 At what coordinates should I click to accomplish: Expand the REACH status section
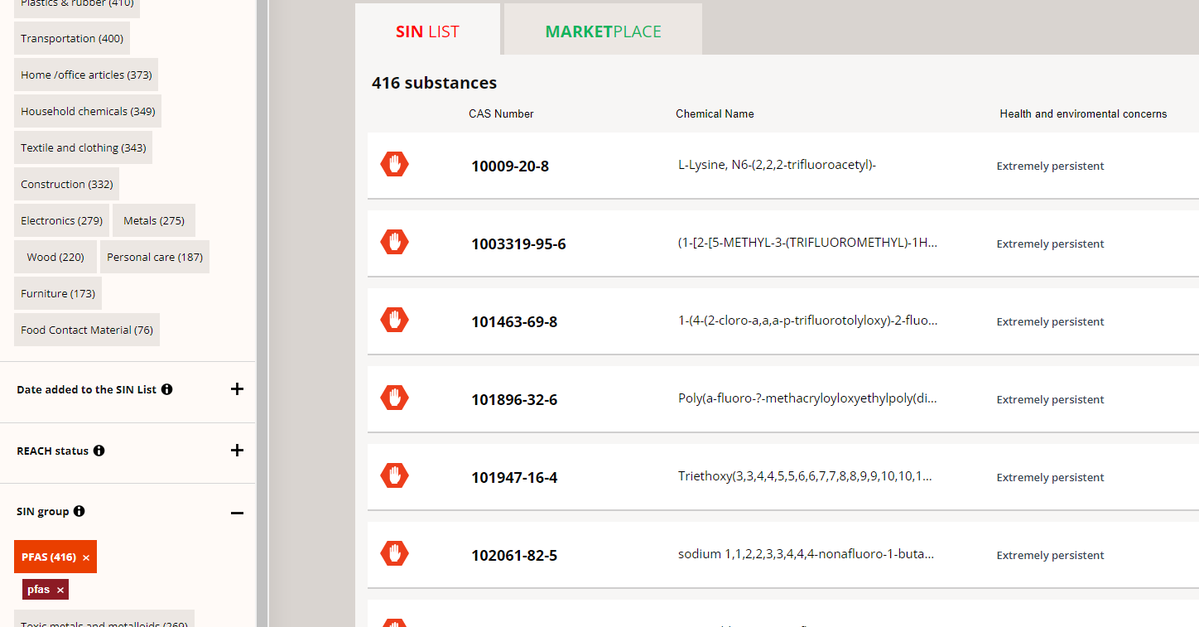237,450
